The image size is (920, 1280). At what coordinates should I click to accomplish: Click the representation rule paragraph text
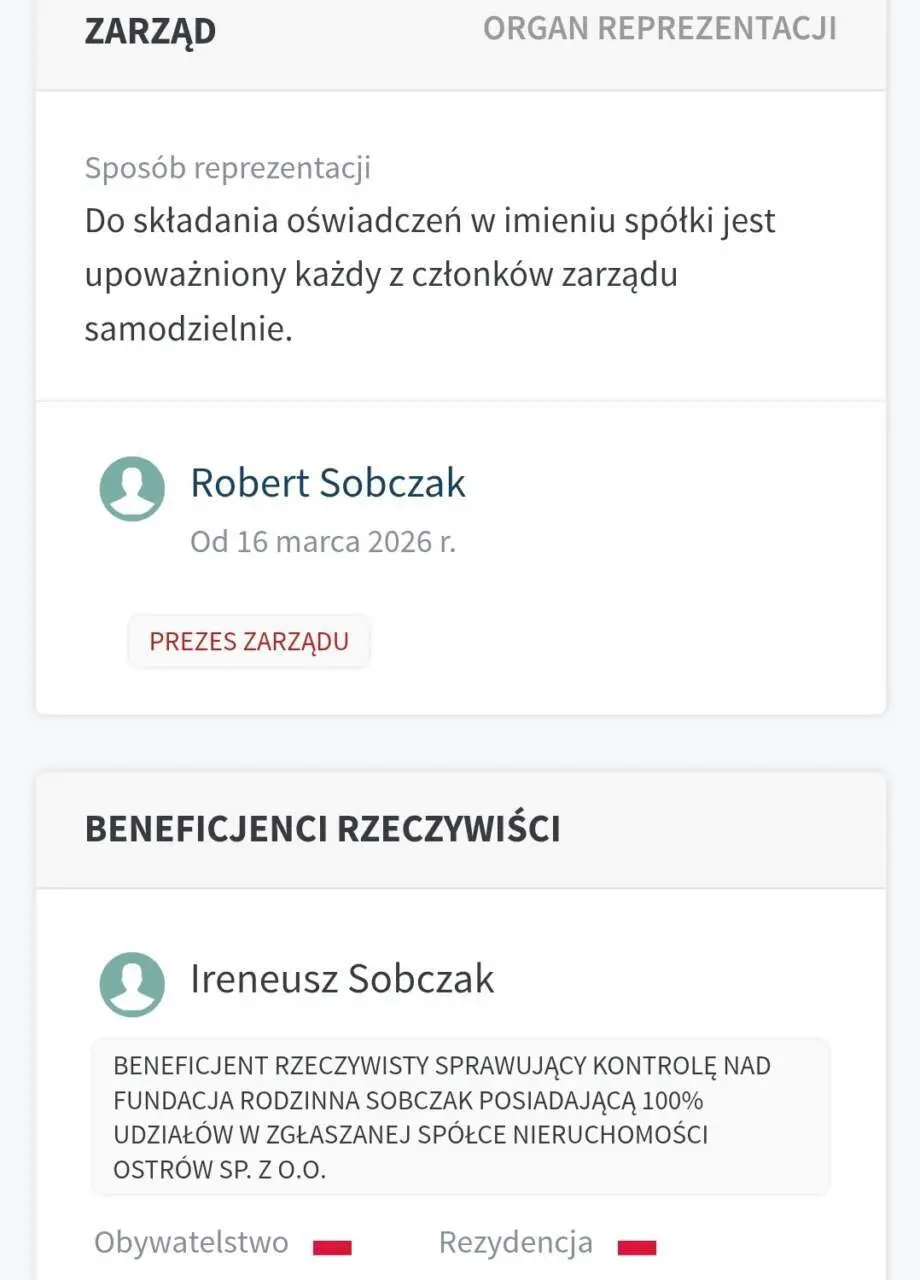[430, 275]
